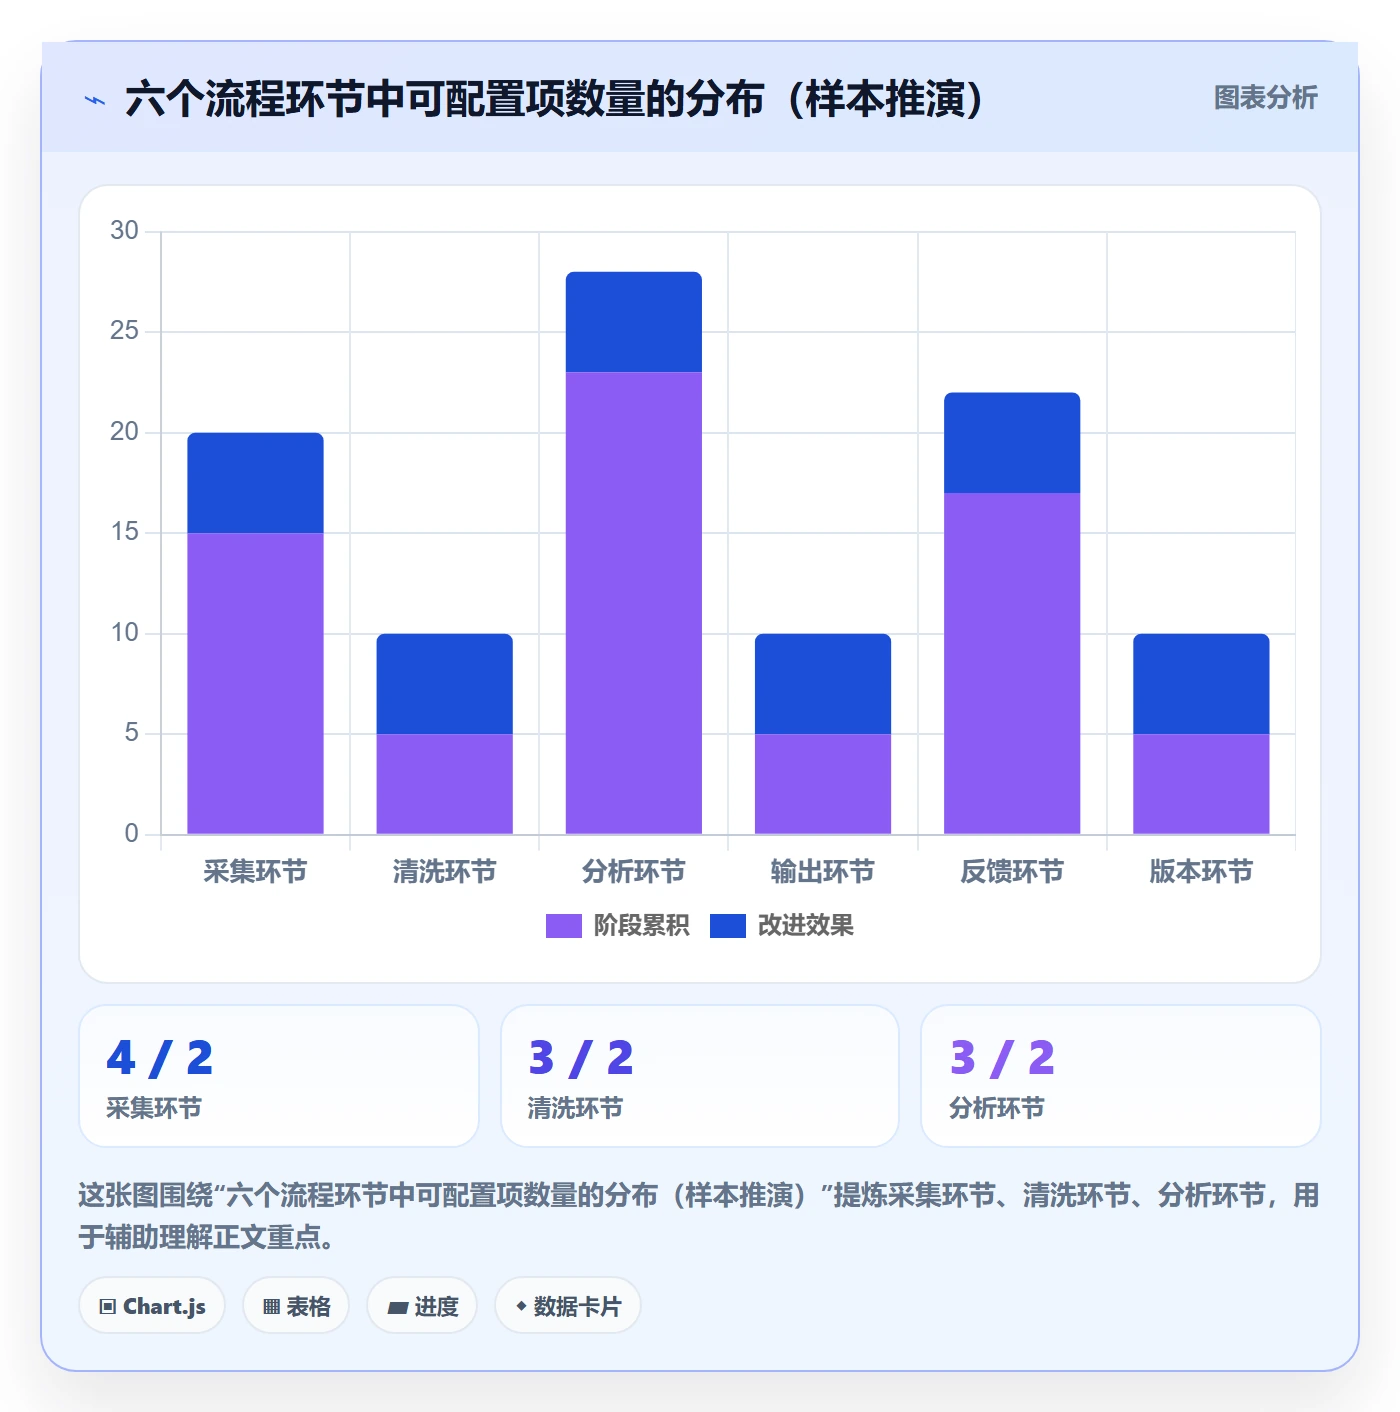Click the blue bar segment for 清洗环节
Image resolution: width=1400 pixels, height=1412 pixels.
click(x=444, y=684)
